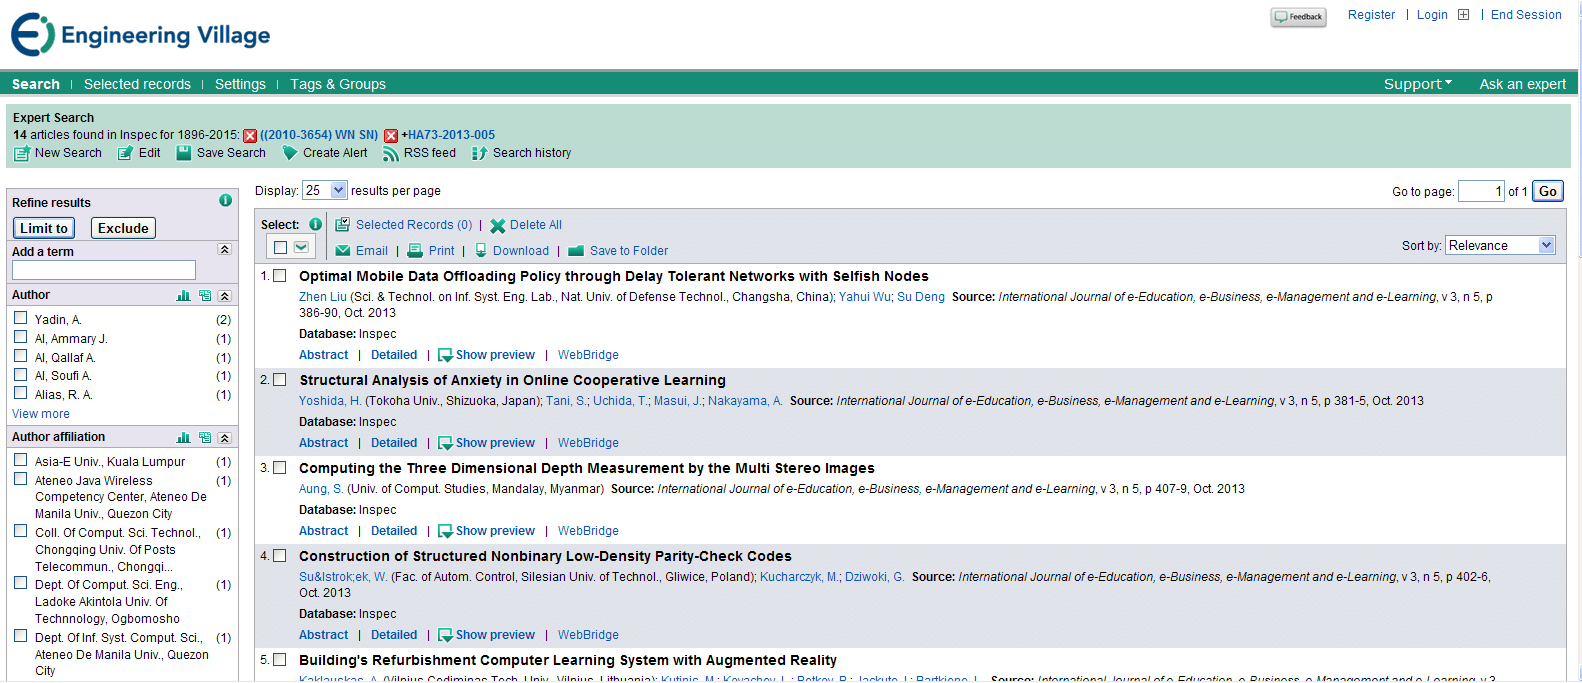Image resolution: width=1582 pixels, height=683 pixels.
Task: Show preview for Structural Analysis of Anxiety result
Action: point(487,443)
